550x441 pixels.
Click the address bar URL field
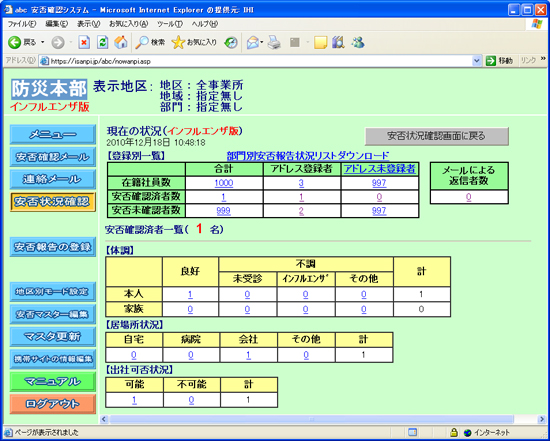[260, 61]
